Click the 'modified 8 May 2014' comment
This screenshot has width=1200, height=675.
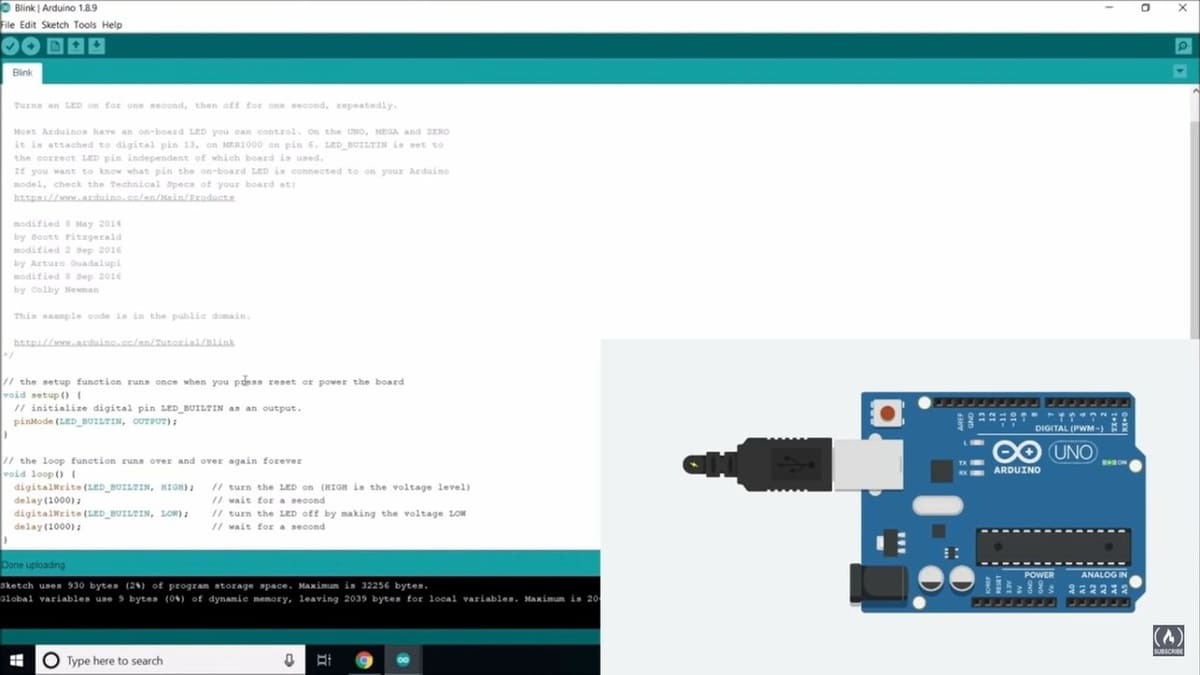67,224
